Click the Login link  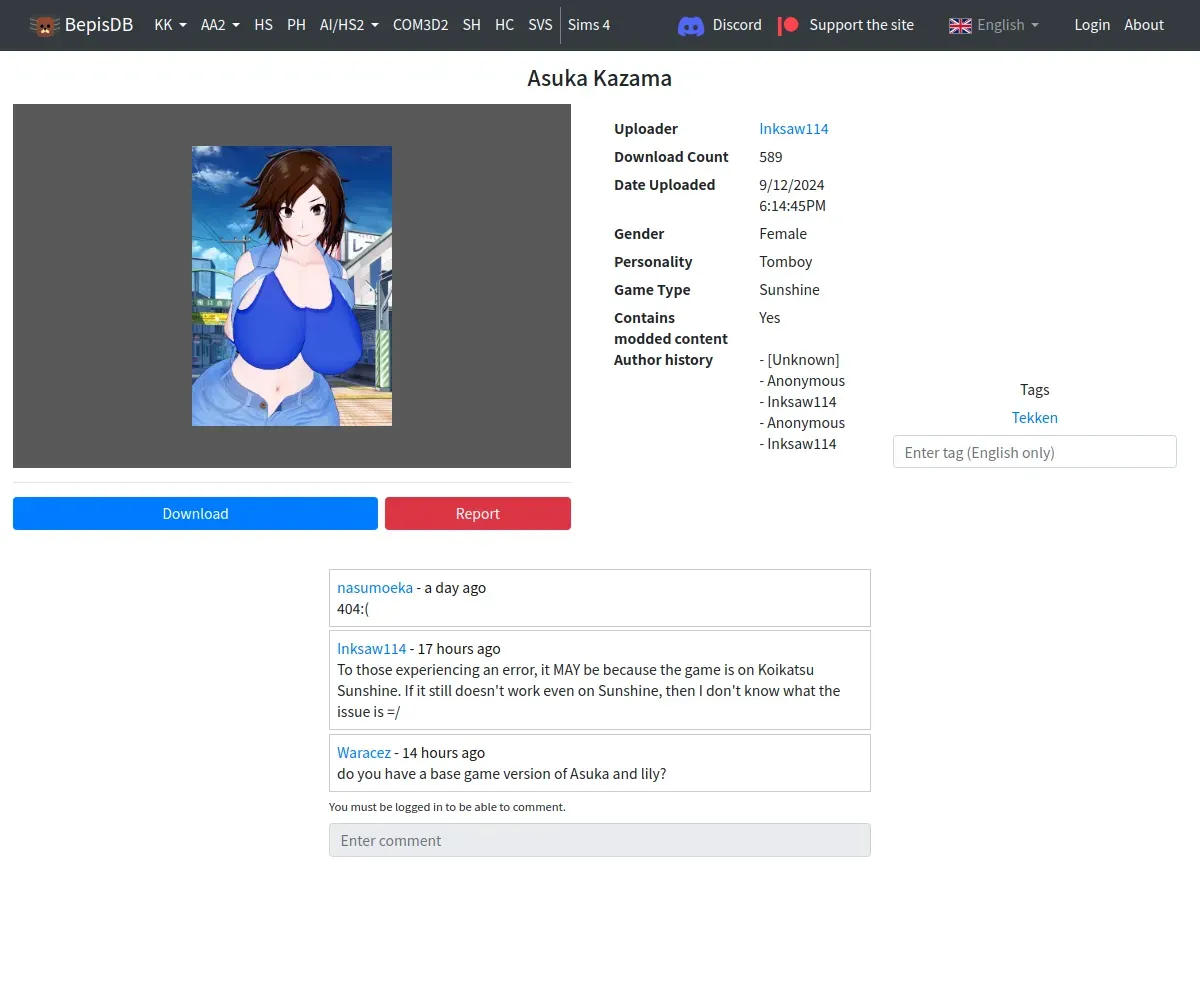(1092, 25)
